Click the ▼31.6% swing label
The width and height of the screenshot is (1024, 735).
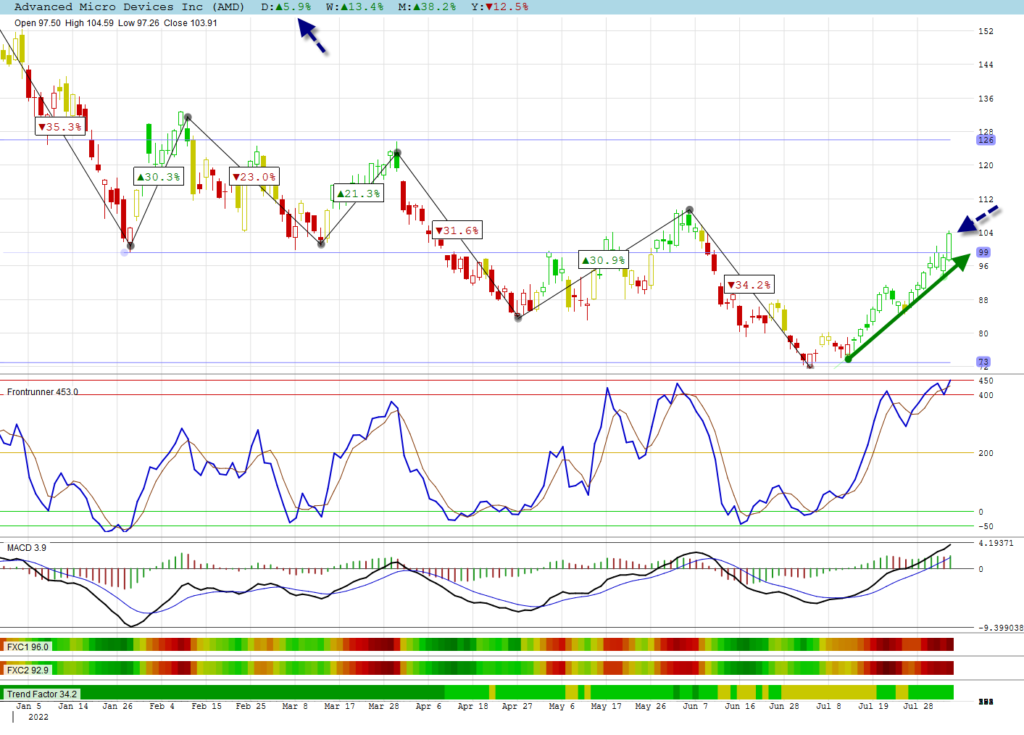pyautogui.click(x=457, y=231)
